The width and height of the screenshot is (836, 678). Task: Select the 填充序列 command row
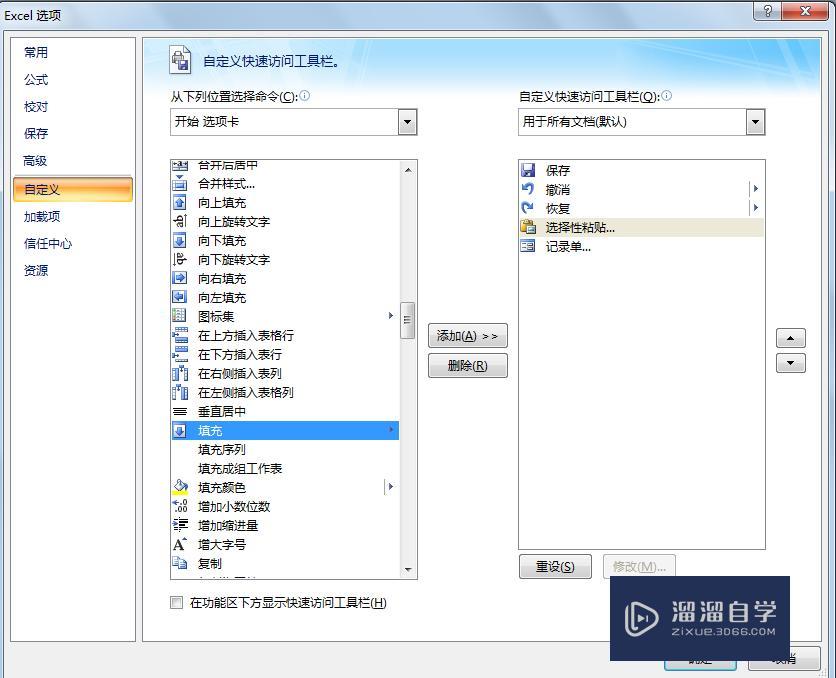point(285,449)
